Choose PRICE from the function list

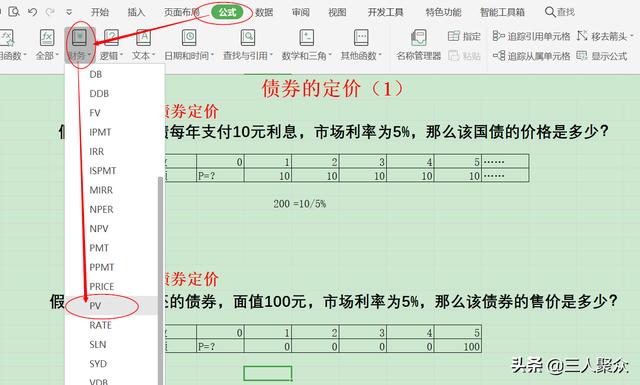pyautogui.click(x=111, y=287)
